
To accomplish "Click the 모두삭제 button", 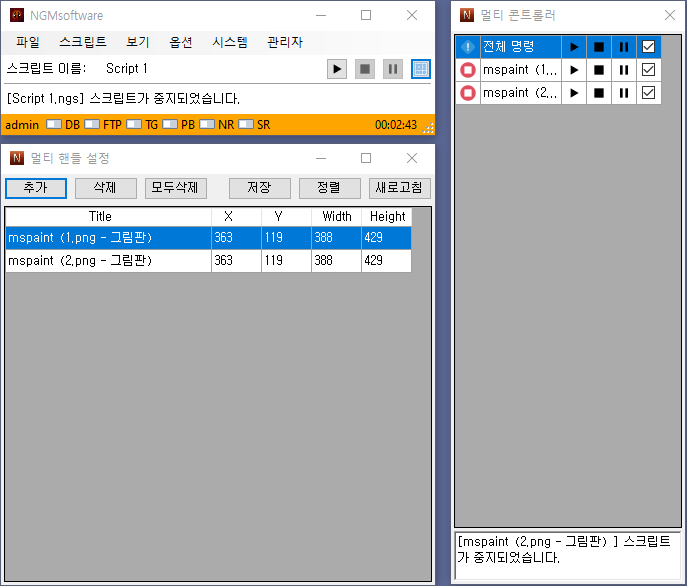I will pyautogui.click(x=176, y=188).
